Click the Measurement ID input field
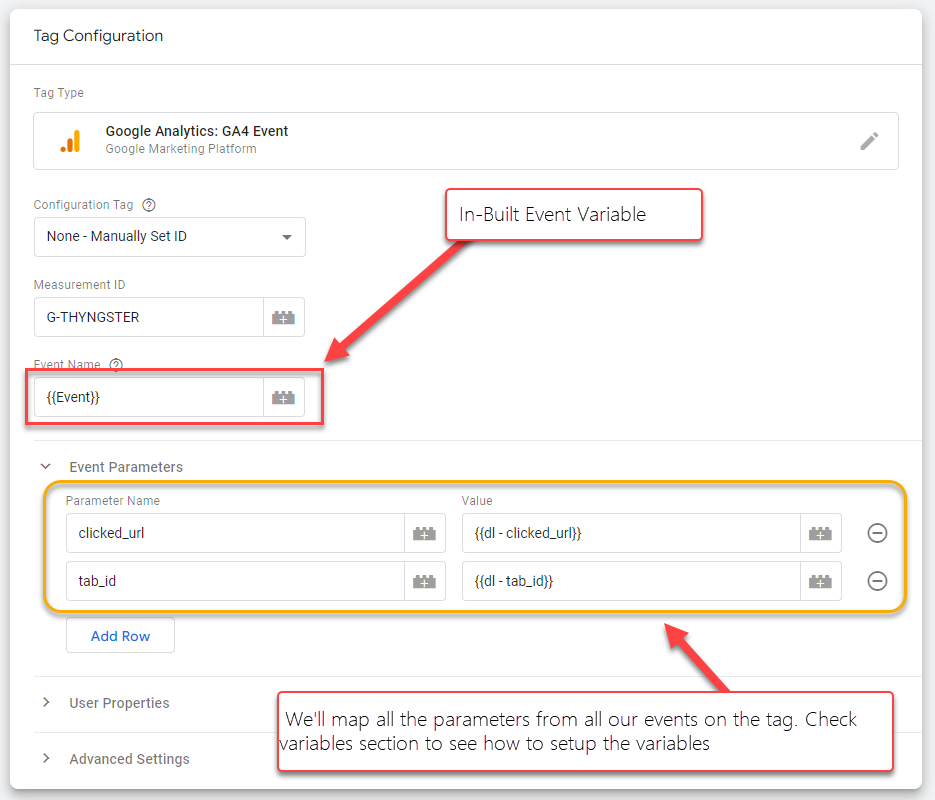 pos(148,317)
